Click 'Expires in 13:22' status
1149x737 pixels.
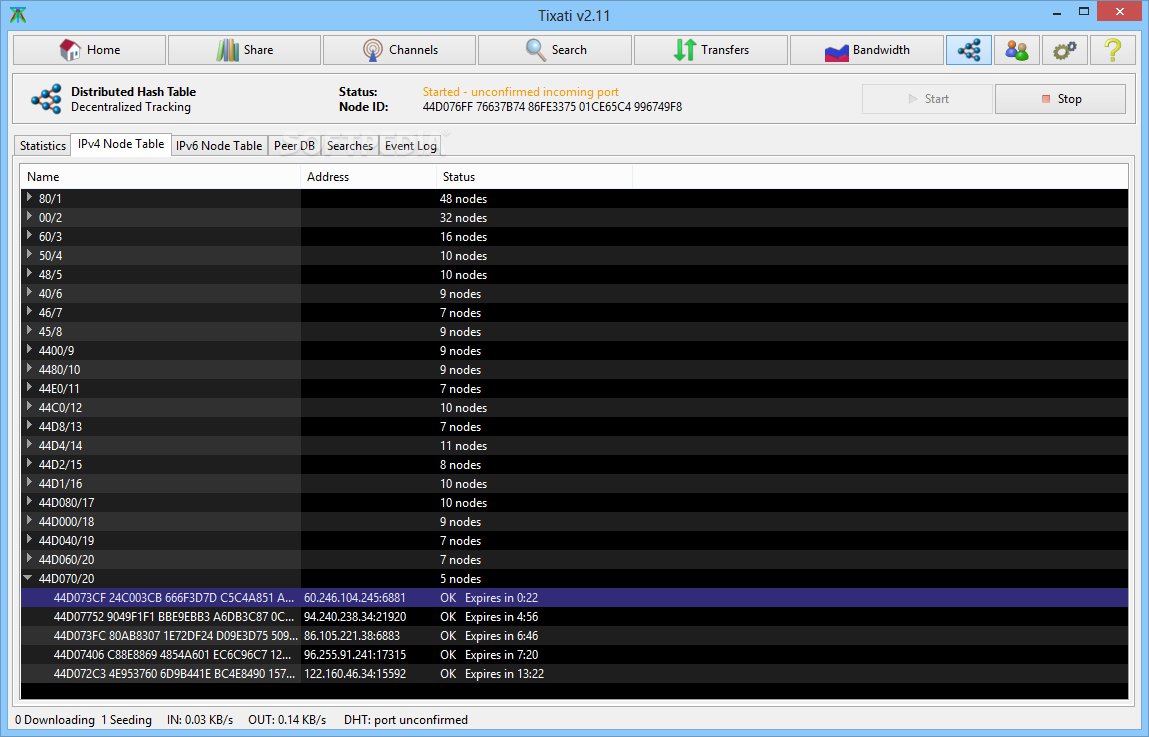point(504,674)
